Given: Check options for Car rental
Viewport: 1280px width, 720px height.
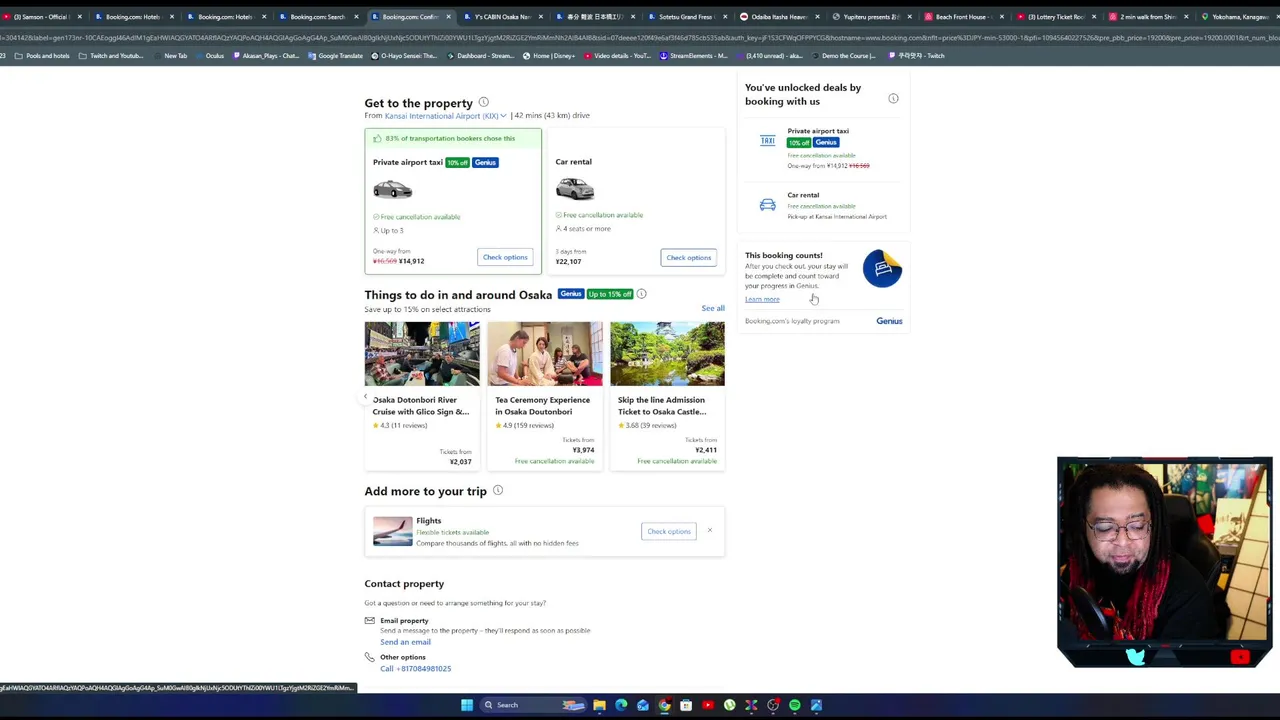Looking at the screenshot, I should click(x=689, y=257).
